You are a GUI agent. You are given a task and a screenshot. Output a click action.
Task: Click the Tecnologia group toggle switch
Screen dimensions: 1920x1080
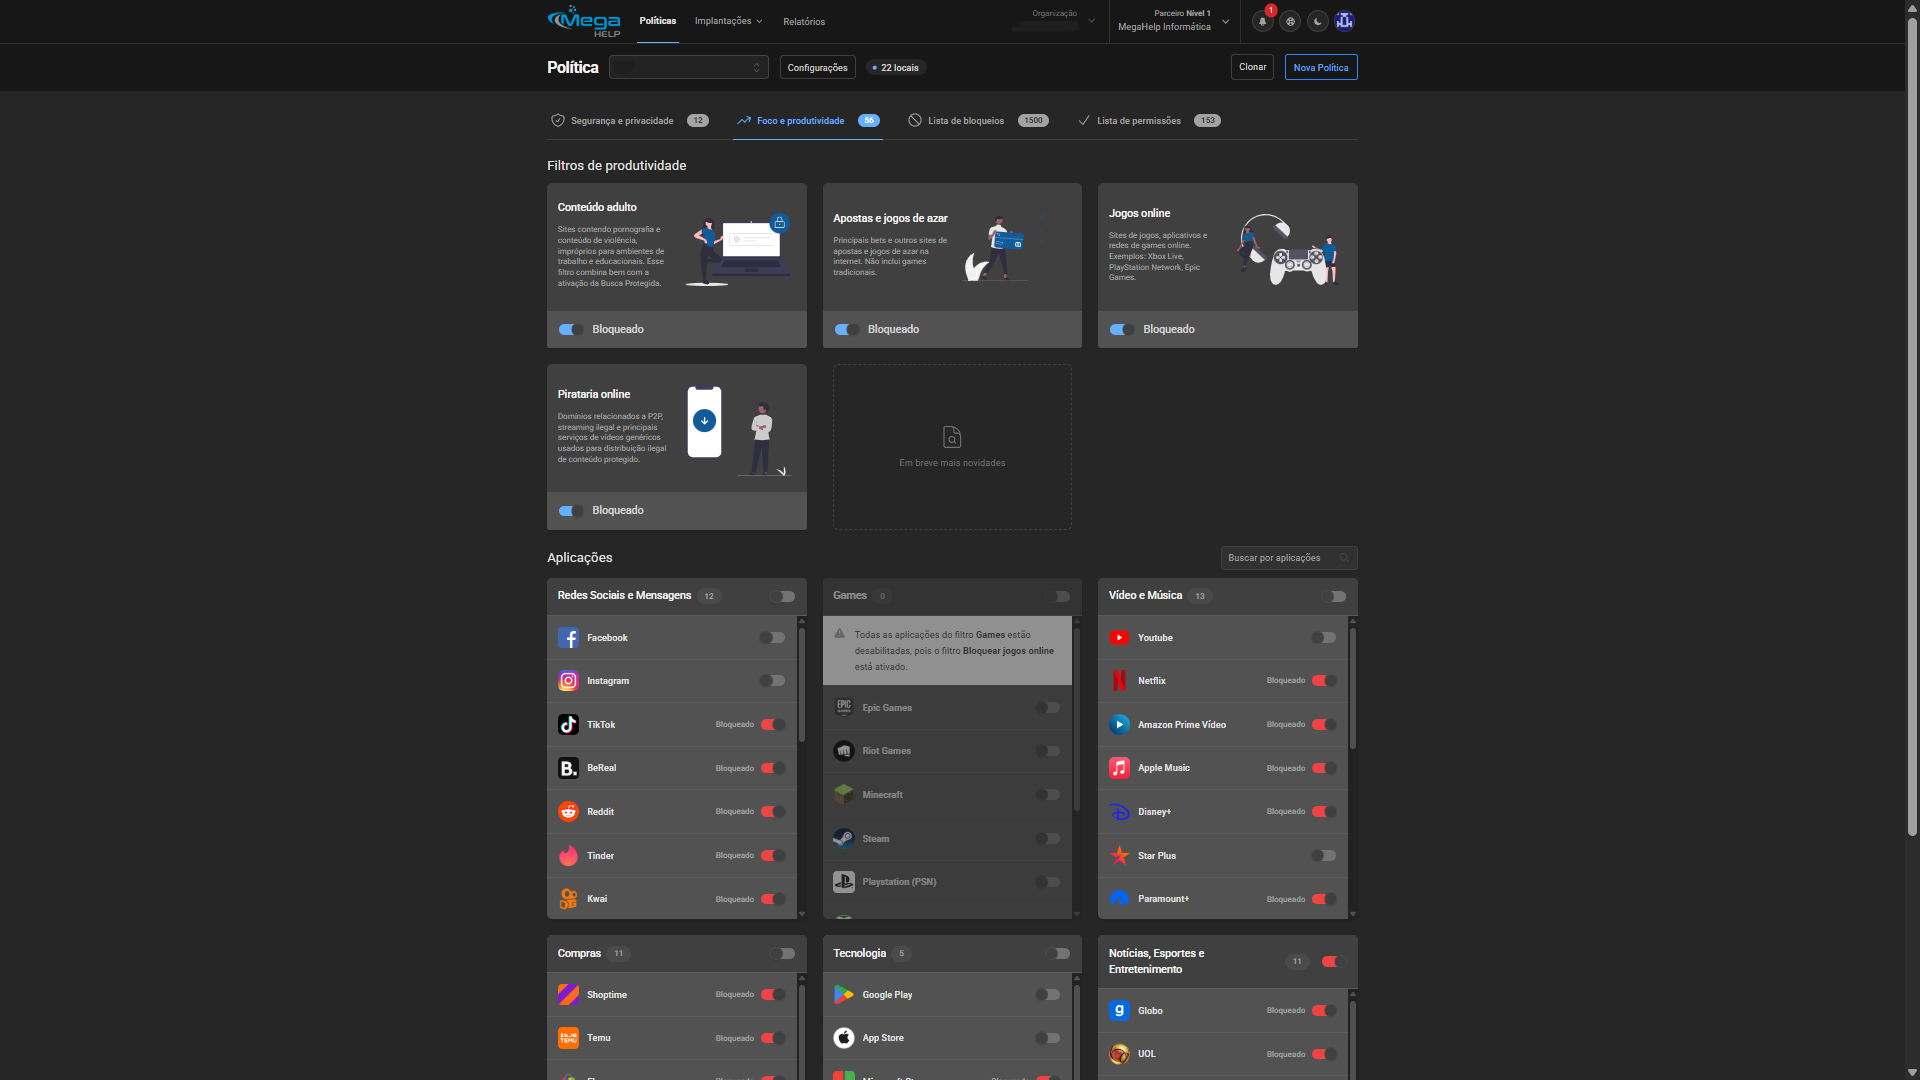click(1058, 954)
